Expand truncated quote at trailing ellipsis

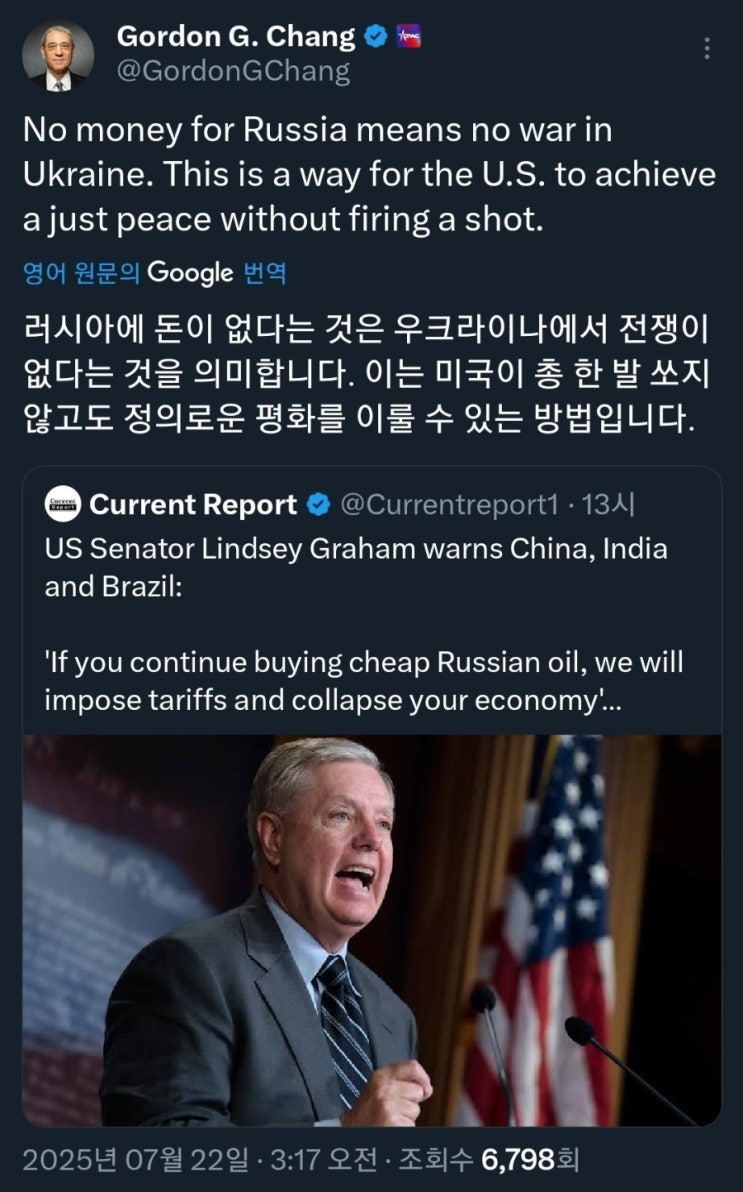coord(612,700)
